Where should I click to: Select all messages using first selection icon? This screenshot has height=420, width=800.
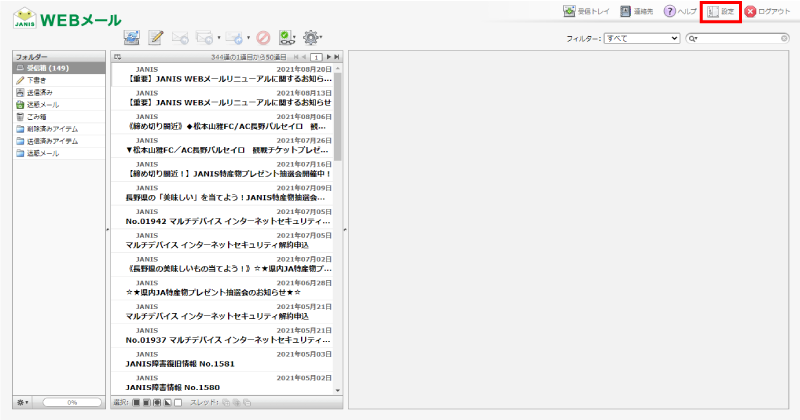point(137,402)
